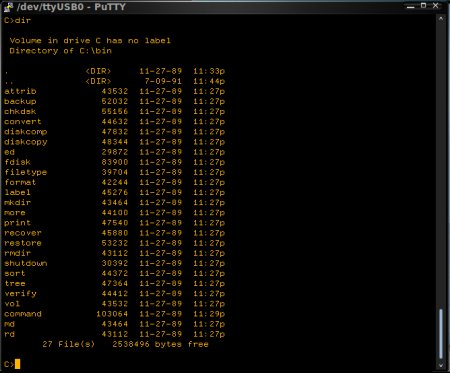Click the vertical scrollbar thumb
Image resolution: width=450 pixels, height=373 pixels.
(441, 334)
